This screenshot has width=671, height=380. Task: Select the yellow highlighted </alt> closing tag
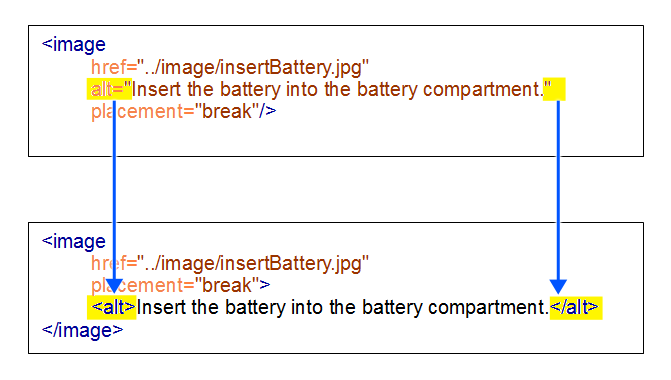point(576,308)
